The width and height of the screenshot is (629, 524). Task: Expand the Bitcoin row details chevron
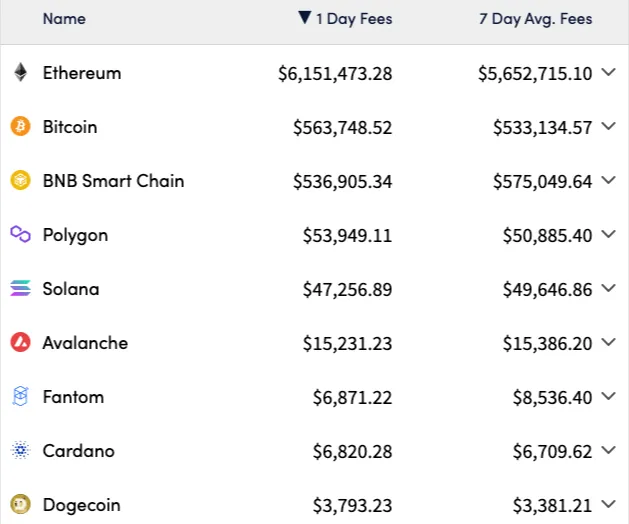(609, 126)
